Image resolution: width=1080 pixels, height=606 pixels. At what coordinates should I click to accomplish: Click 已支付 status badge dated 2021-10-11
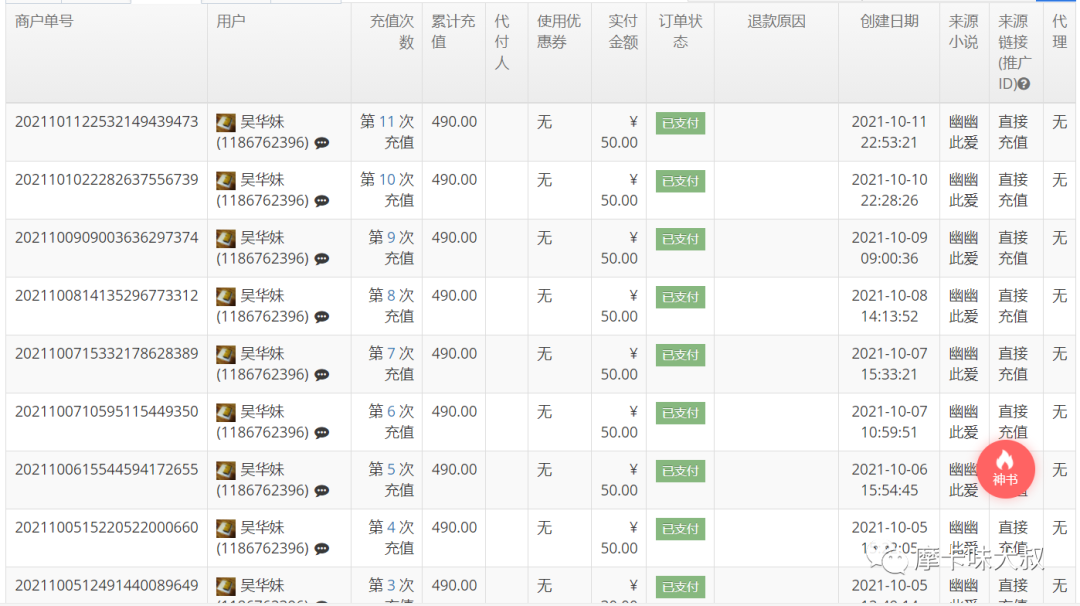click(680, 123)
